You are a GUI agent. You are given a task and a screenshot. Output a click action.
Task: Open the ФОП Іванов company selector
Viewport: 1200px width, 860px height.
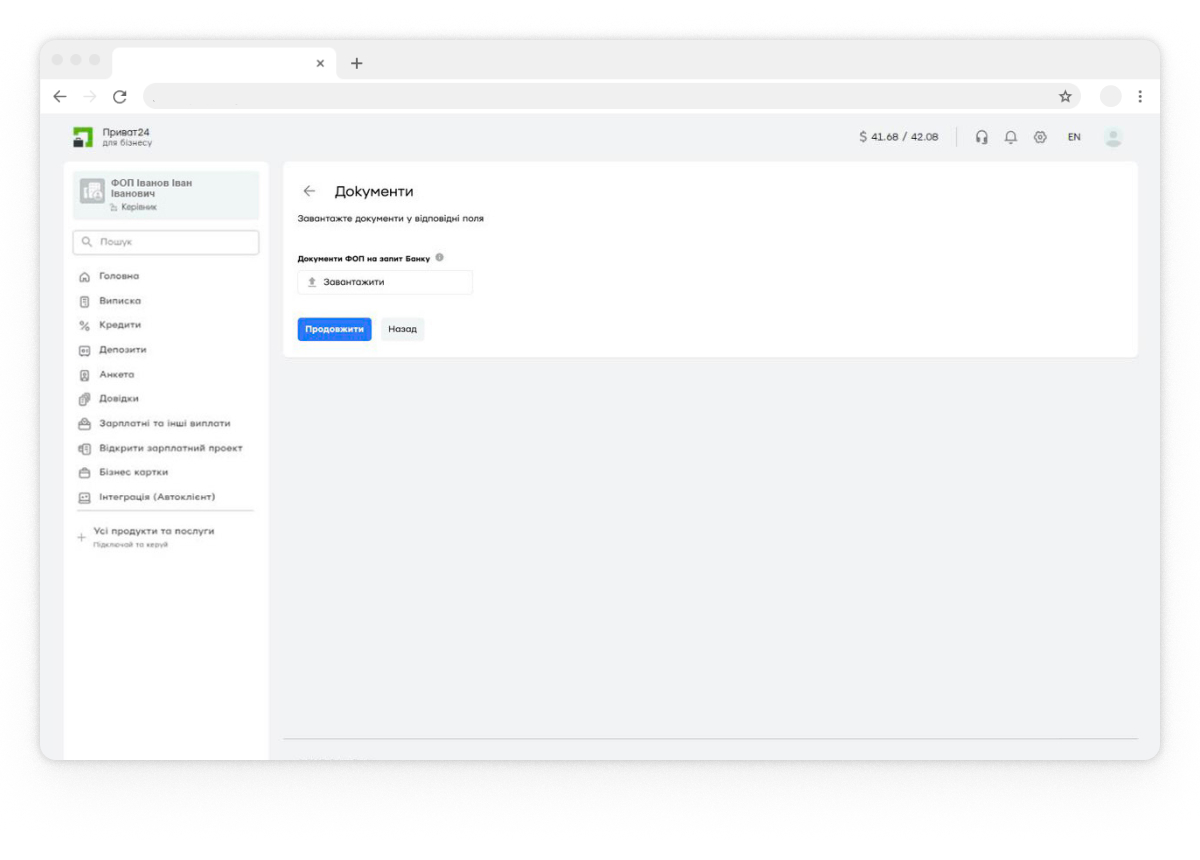166,195
